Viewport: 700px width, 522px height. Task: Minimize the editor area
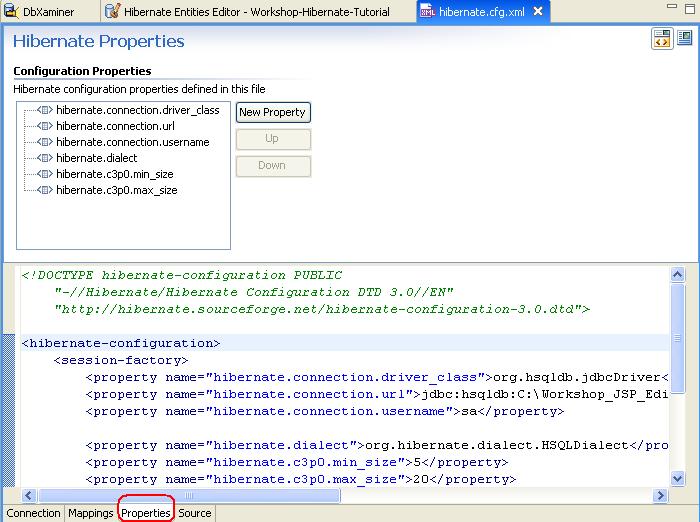click(671, 7)
